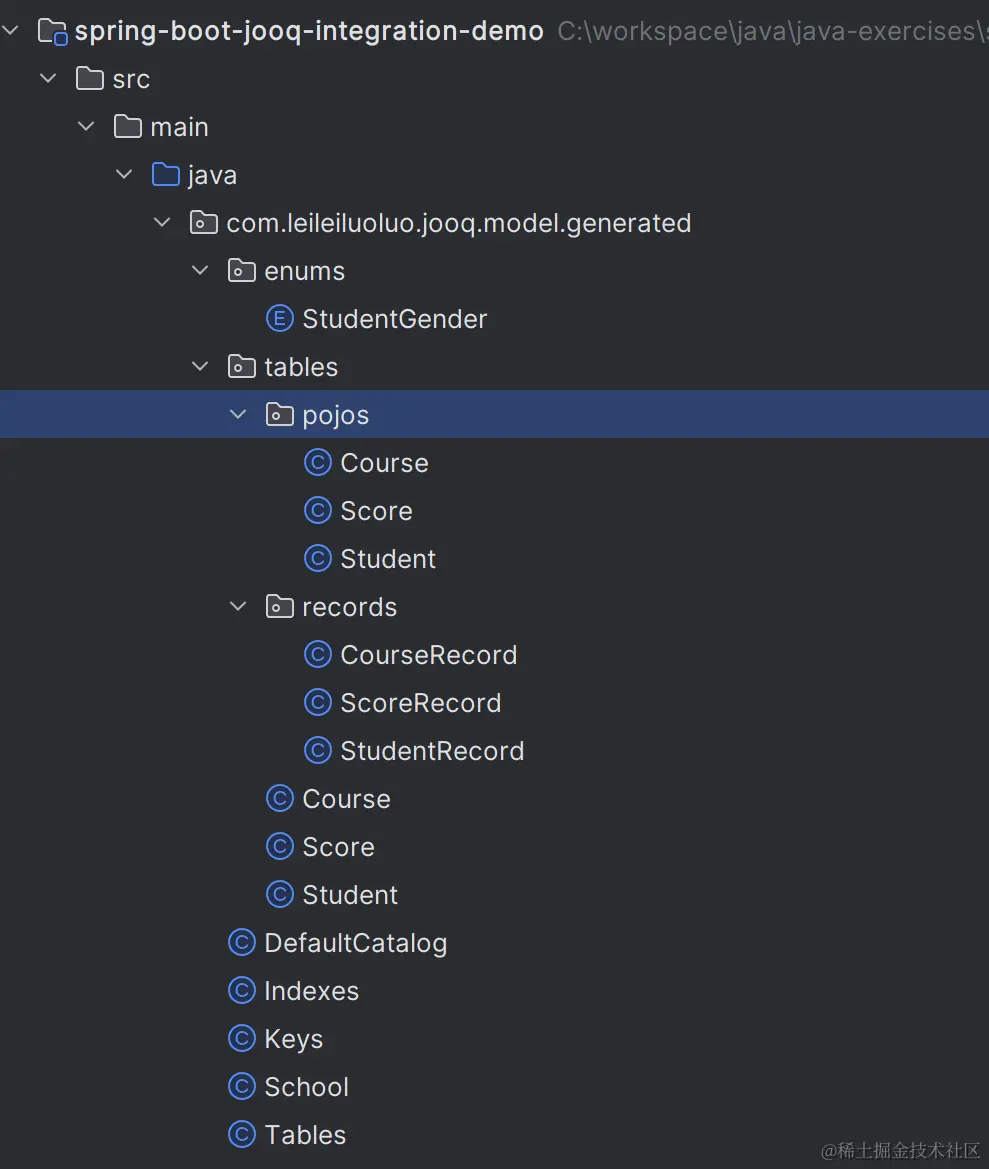Screen dimensions: 989x1169
Task: Click the records package folder icon
Action: (279, 607)
